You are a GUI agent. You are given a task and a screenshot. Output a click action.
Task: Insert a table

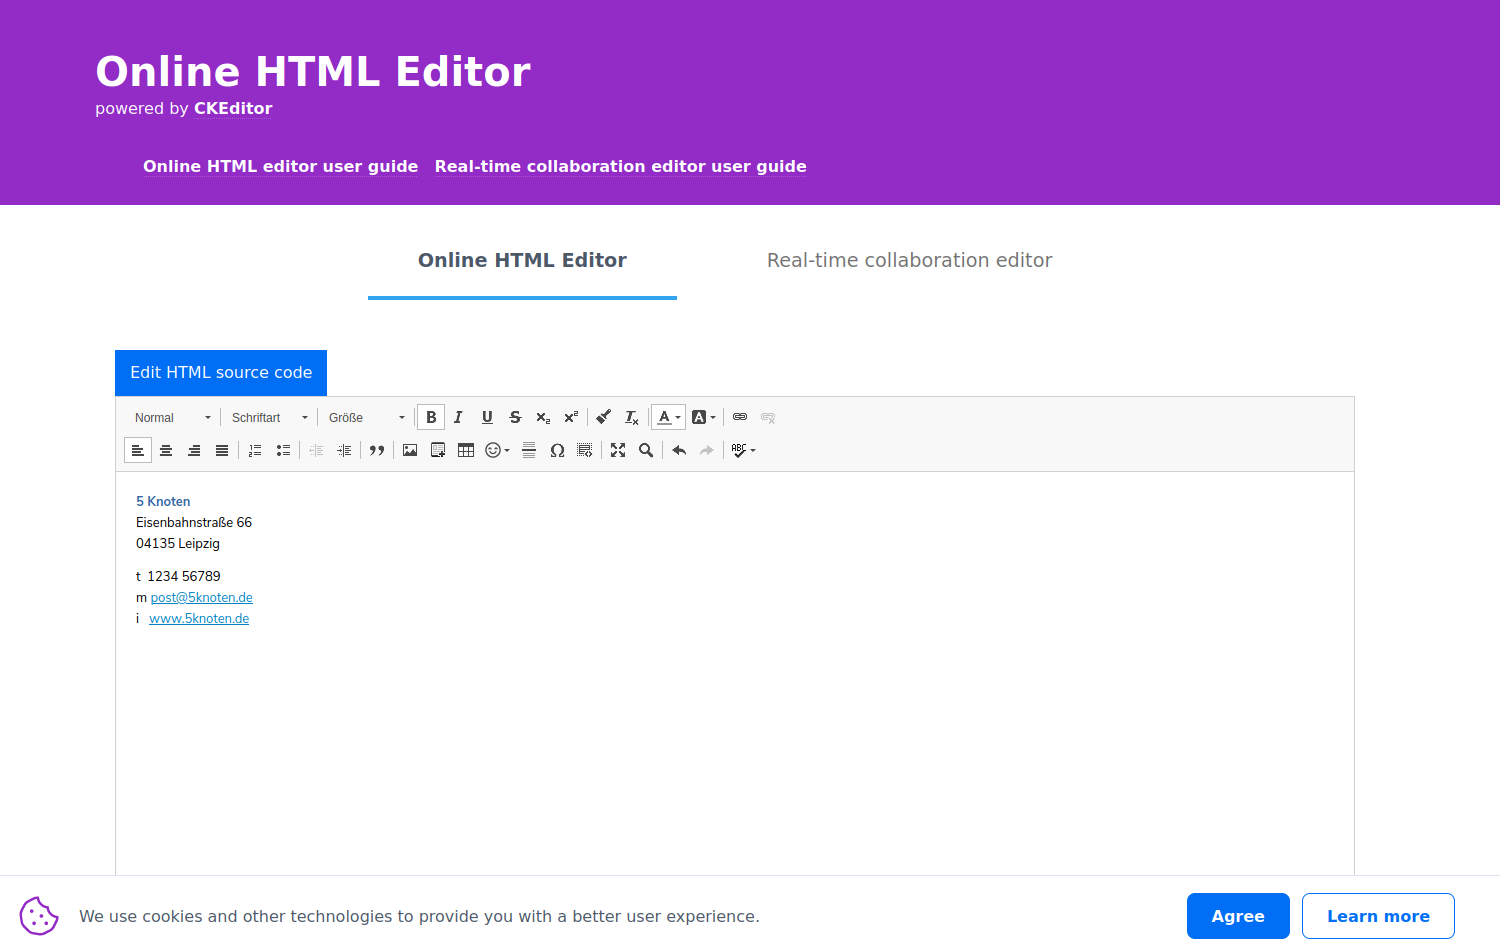pyautogui.click(x=466, y=450)
